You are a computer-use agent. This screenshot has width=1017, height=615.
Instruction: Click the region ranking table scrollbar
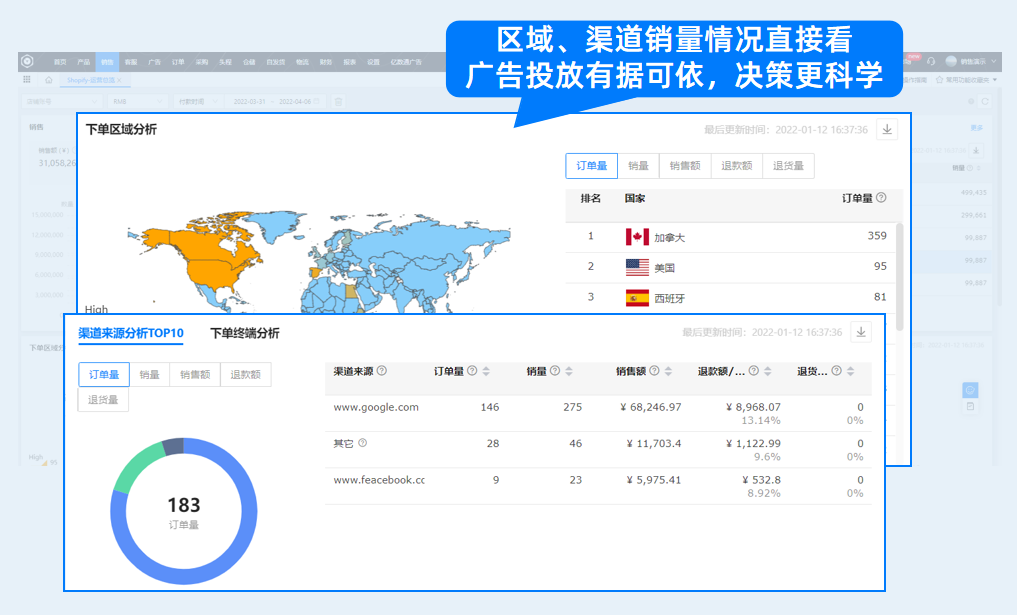click(x=899, y=276)
